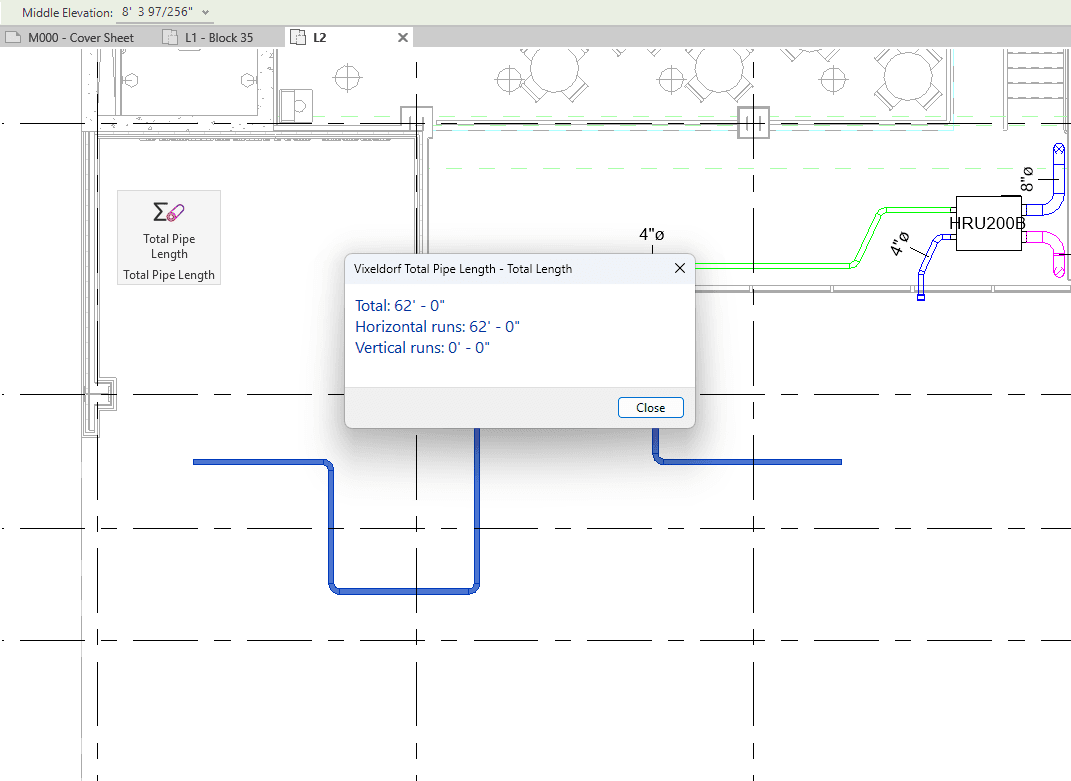
Task: Click the cover sheet icon on M000 tab
Action: [x=13, y=38]
